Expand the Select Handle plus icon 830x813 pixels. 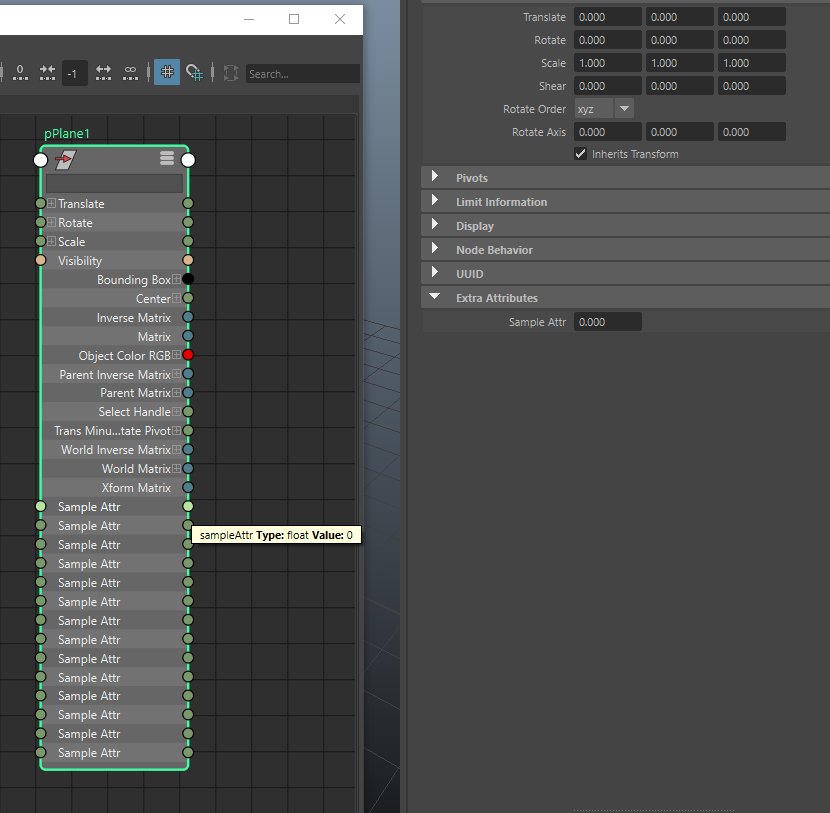[x=176, y=411]
